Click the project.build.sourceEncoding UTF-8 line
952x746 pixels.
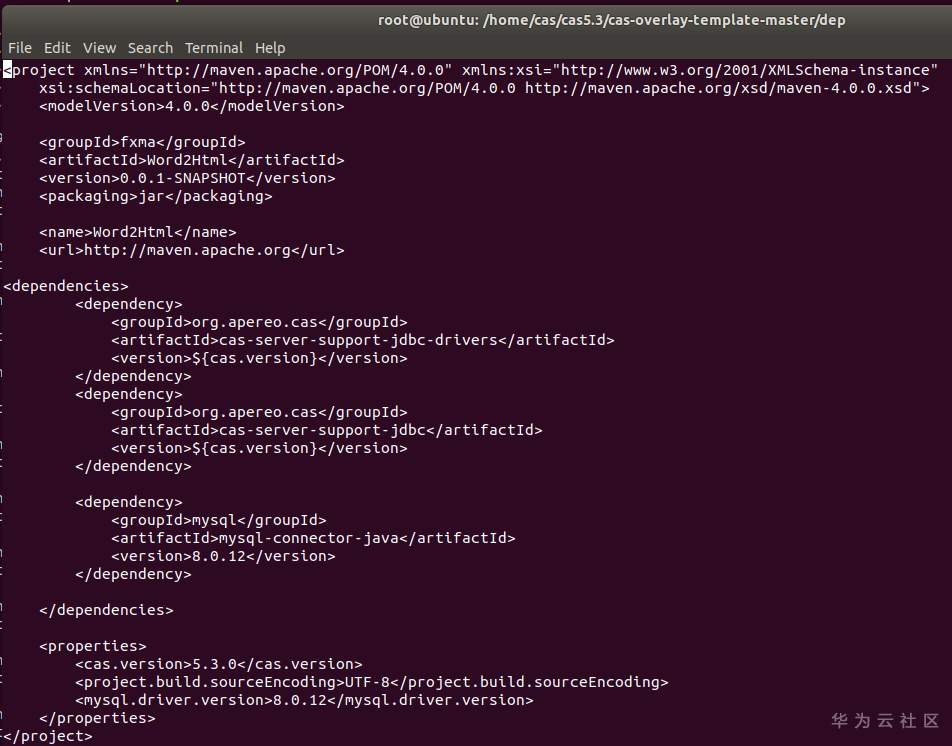pos(371,682)
